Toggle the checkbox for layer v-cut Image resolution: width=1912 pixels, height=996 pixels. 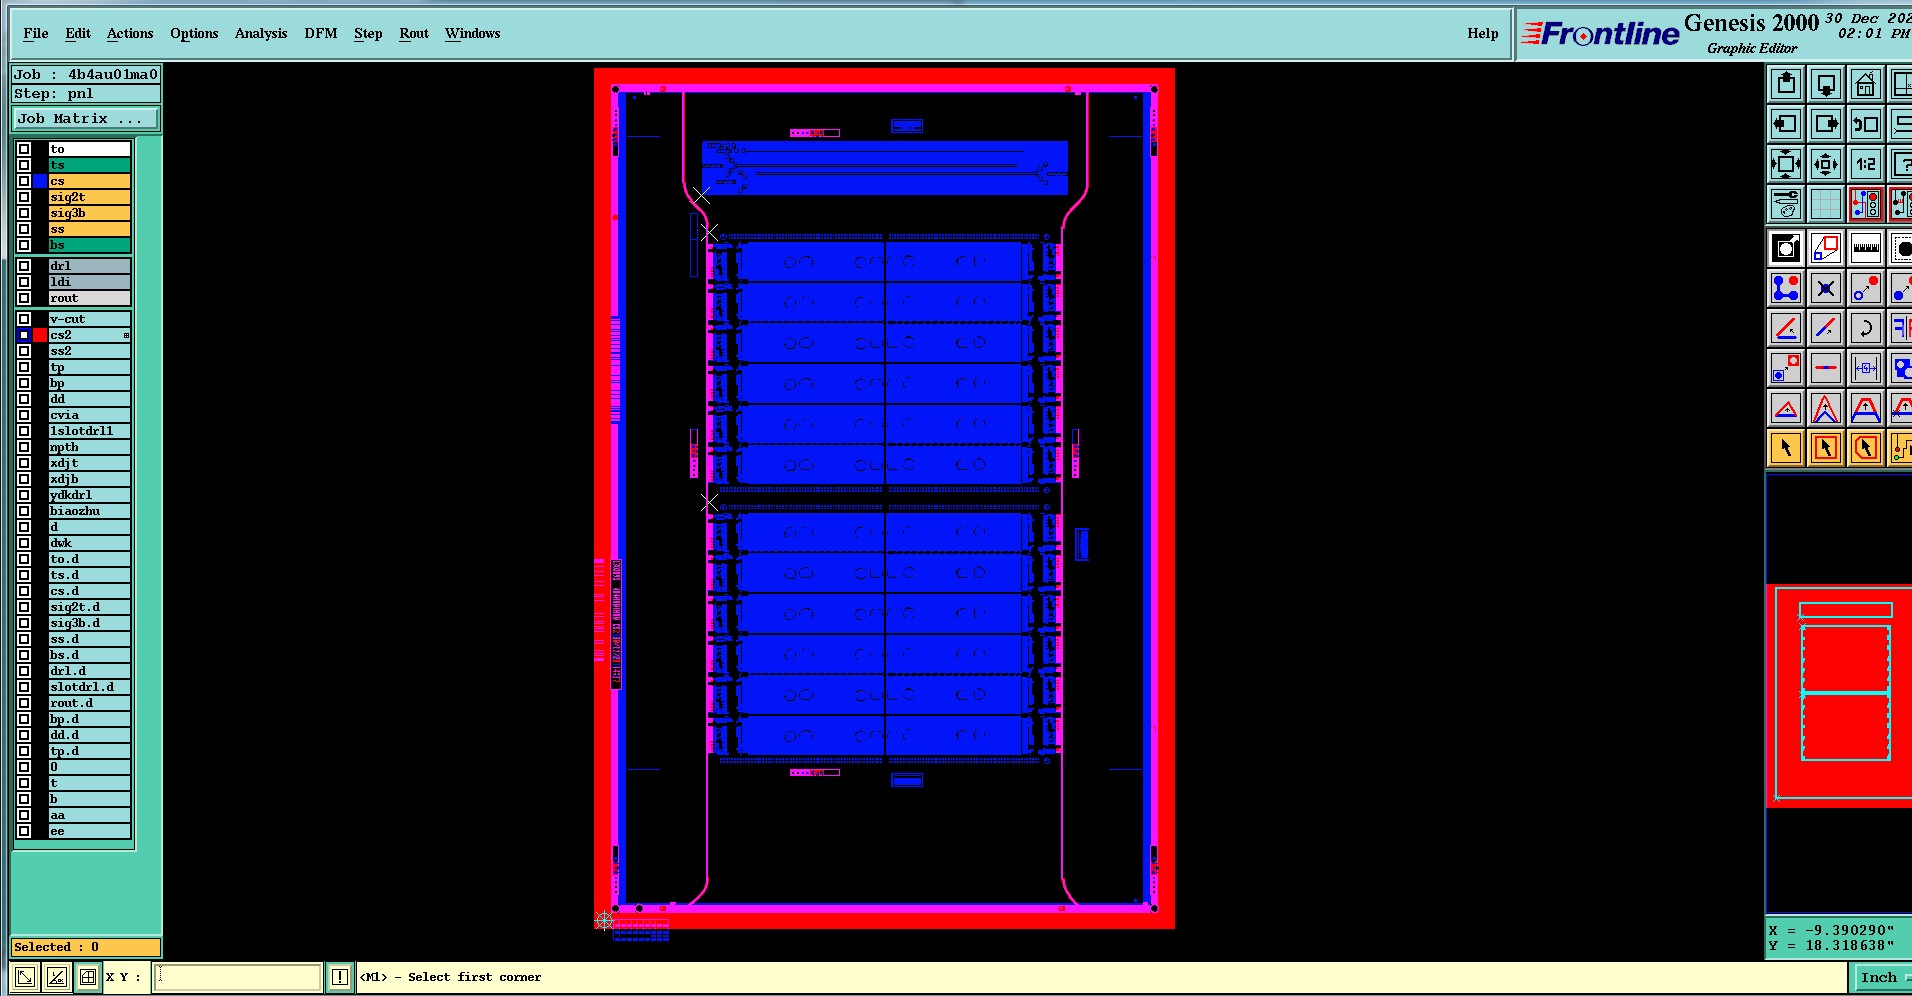tap(24, 319)
